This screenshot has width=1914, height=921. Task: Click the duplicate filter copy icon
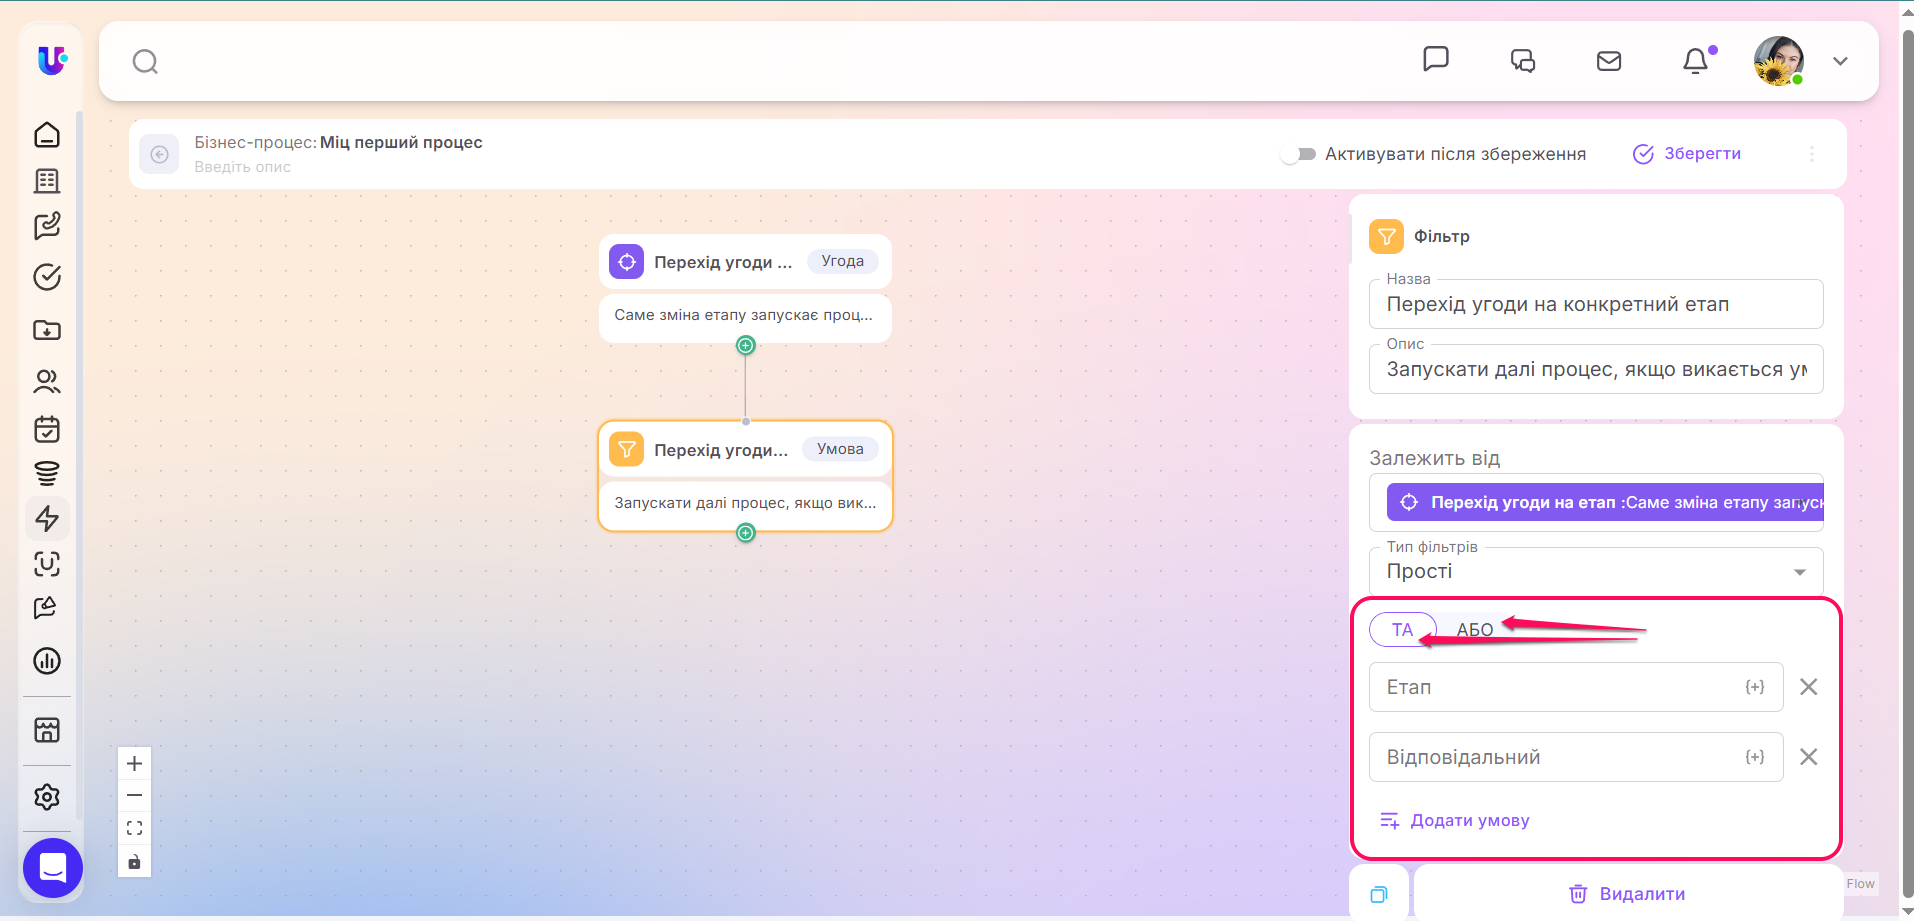point(1379,894)
